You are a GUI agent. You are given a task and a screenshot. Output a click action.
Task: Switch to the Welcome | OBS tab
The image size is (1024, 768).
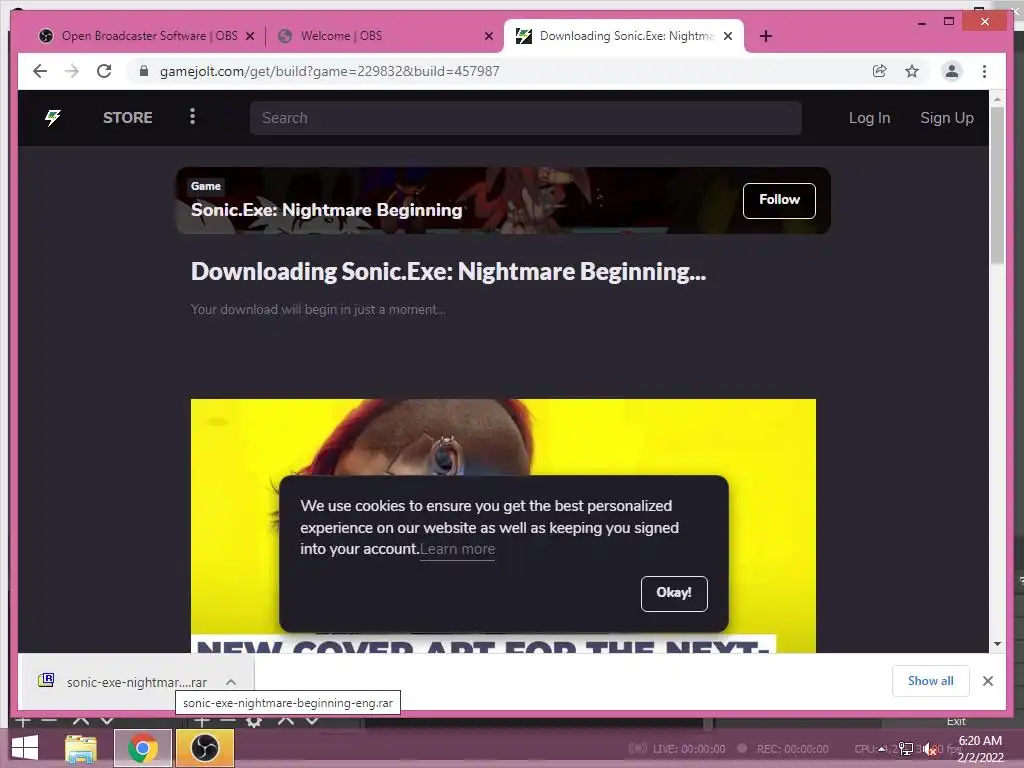341,36
